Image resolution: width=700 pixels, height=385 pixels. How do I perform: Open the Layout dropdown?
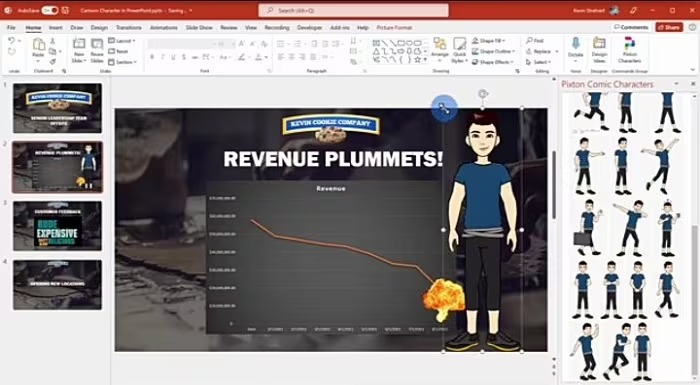click(x=122, y=41)
